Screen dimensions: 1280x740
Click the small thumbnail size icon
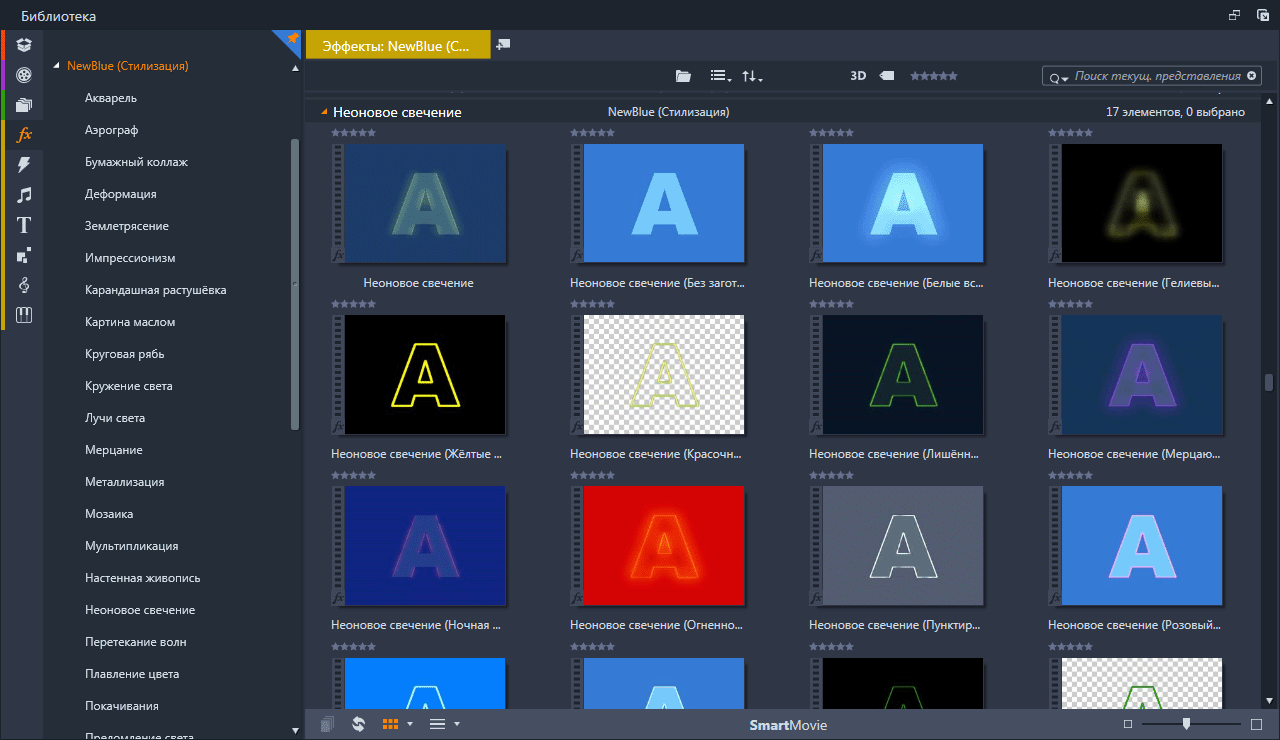pyautogui.click(x=1128, y=724)
